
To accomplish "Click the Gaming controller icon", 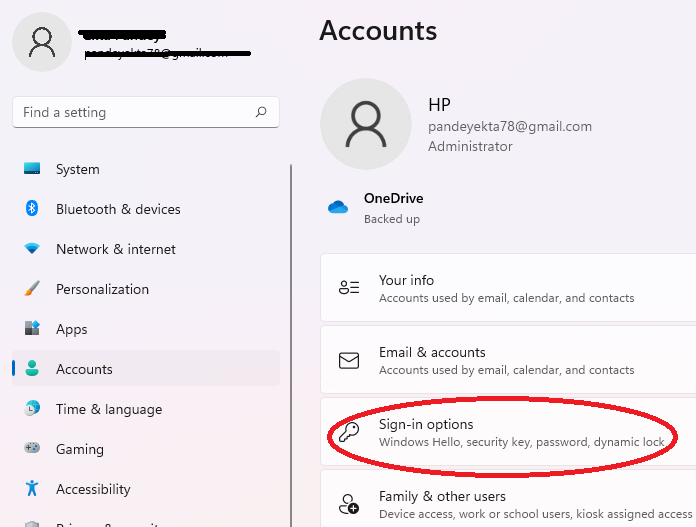I will pos(32,449).
